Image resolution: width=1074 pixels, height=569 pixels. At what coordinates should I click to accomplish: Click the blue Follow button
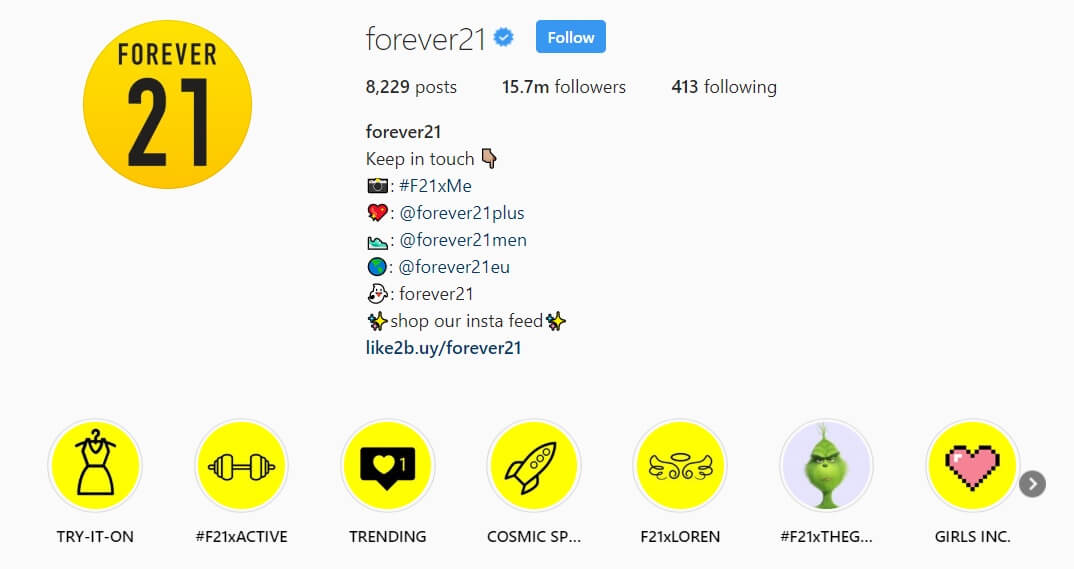pos(571,37)
